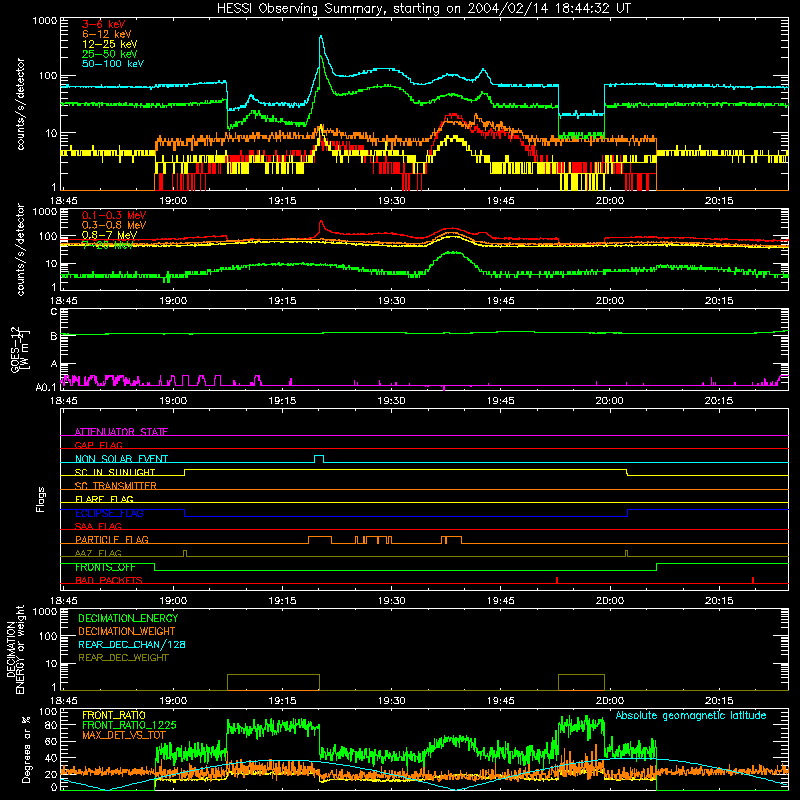
Task: Click the FLARE_FLAG label
Action: pyautogui.click(x=104, y=498)
